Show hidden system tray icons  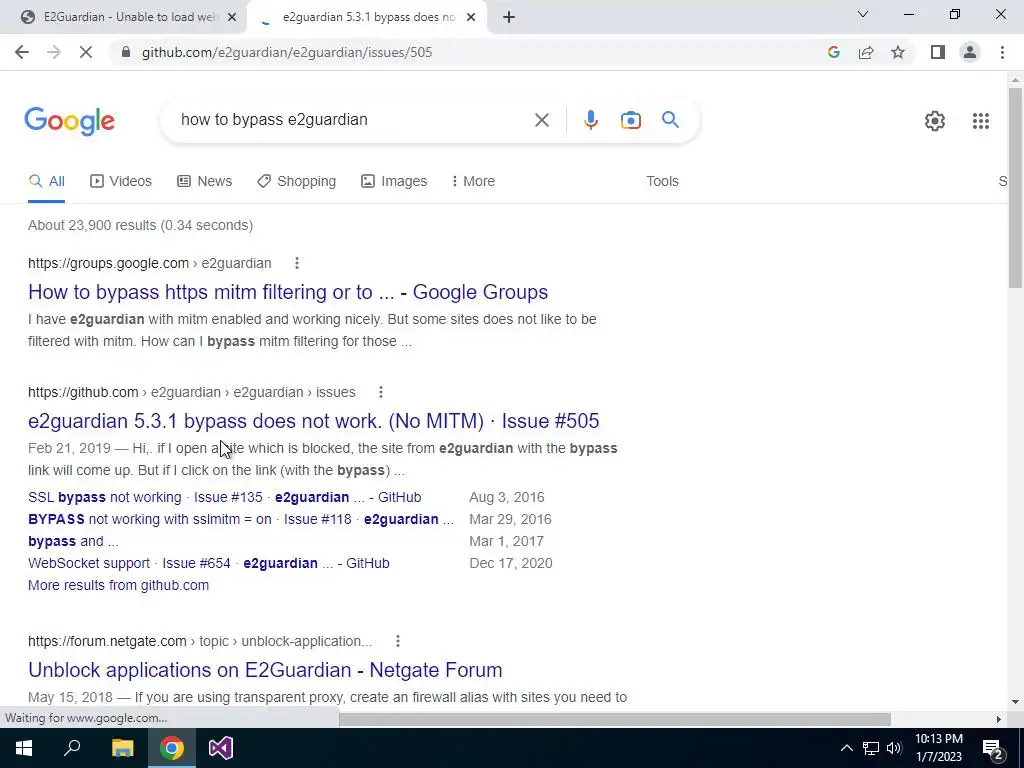coord(846,748)
